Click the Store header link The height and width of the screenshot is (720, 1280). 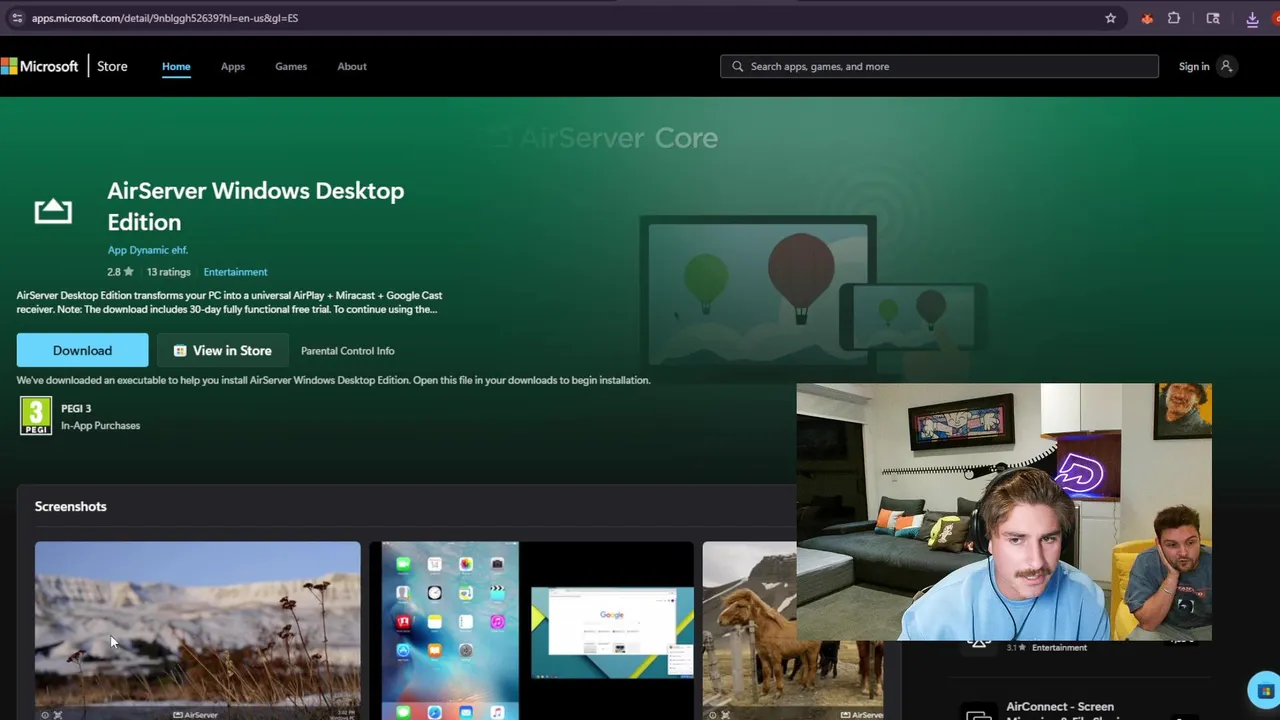pos(112,66)
